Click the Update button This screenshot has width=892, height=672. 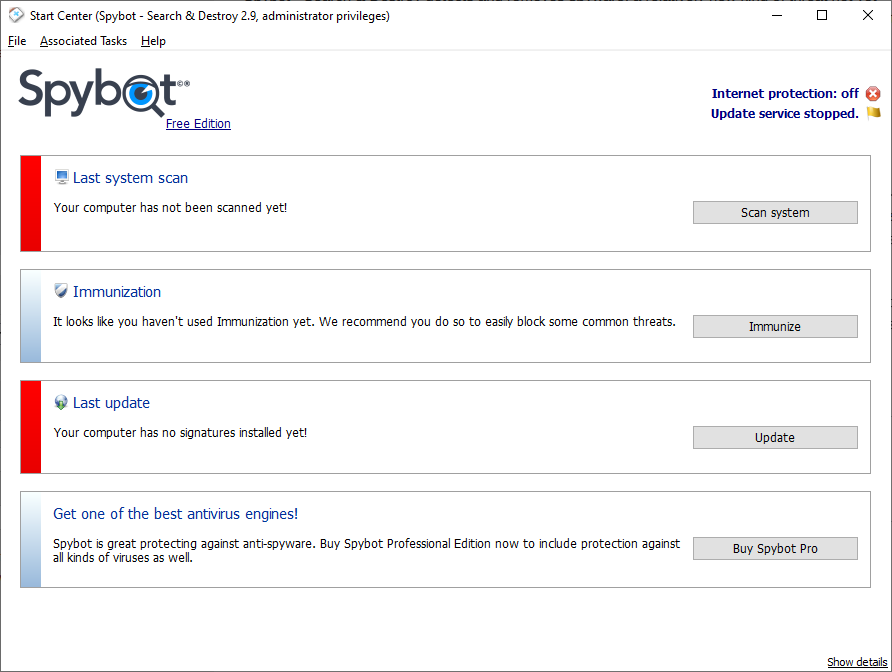point(775,438)
